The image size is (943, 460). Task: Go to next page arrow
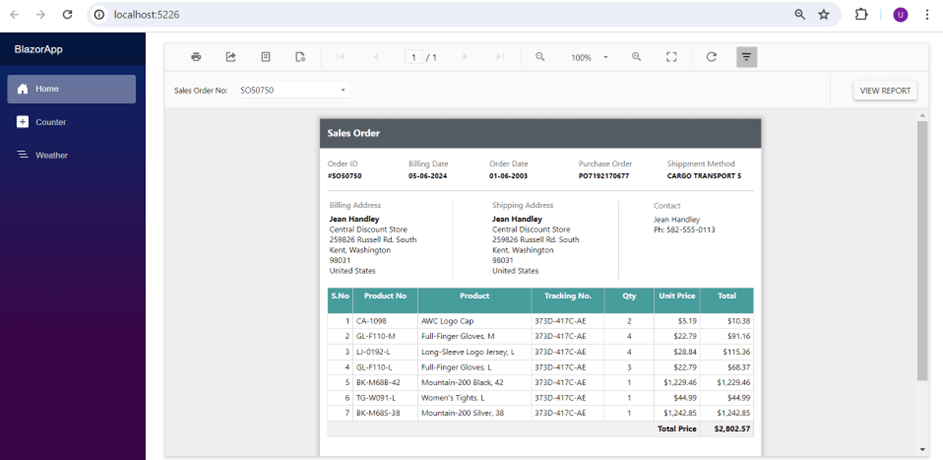click(465, 57)
